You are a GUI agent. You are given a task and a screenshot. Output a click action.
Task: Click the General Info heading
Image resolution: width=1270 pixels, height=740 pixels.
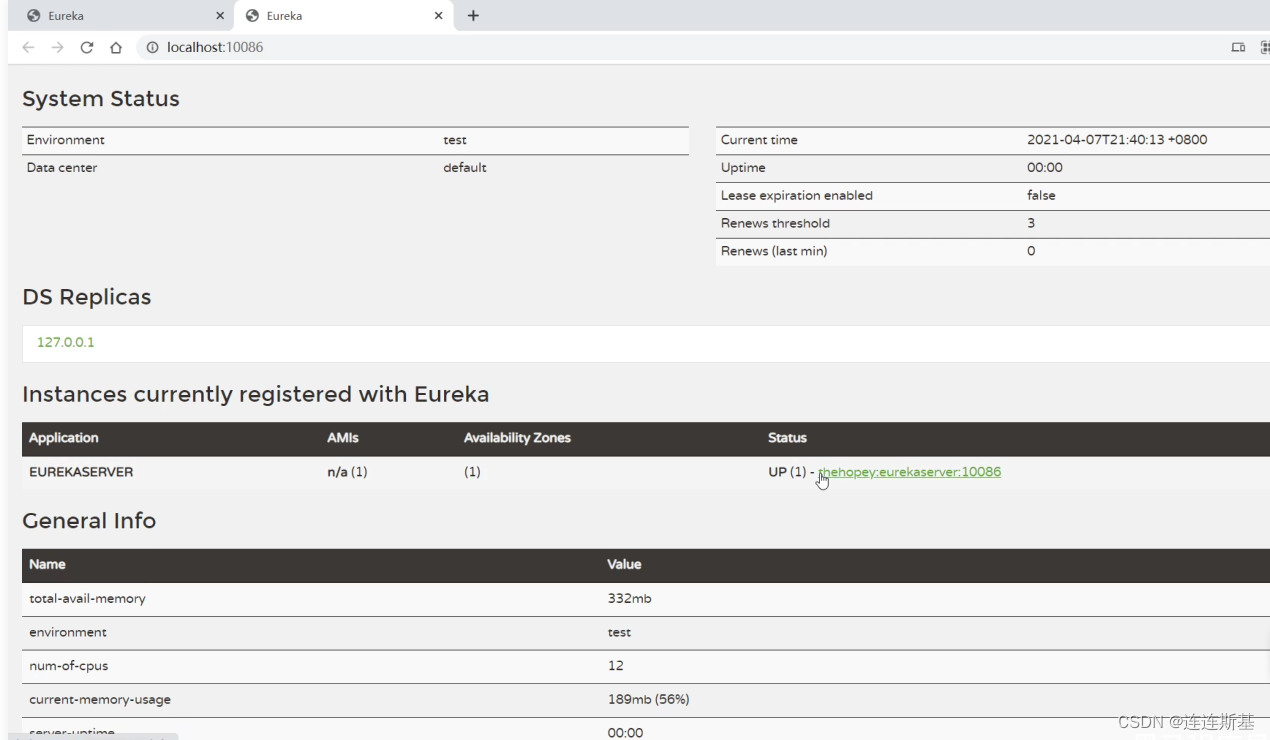(x=89, y=521)
